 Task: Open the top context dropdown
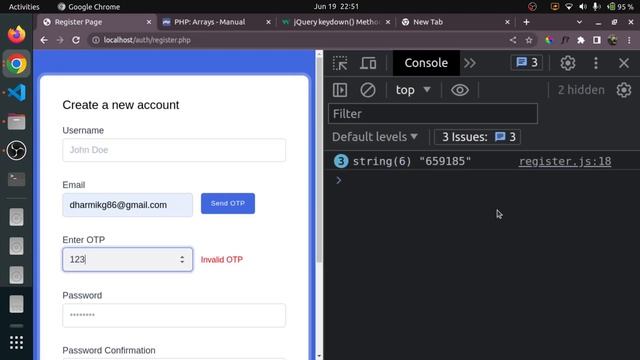pos(413,90)
